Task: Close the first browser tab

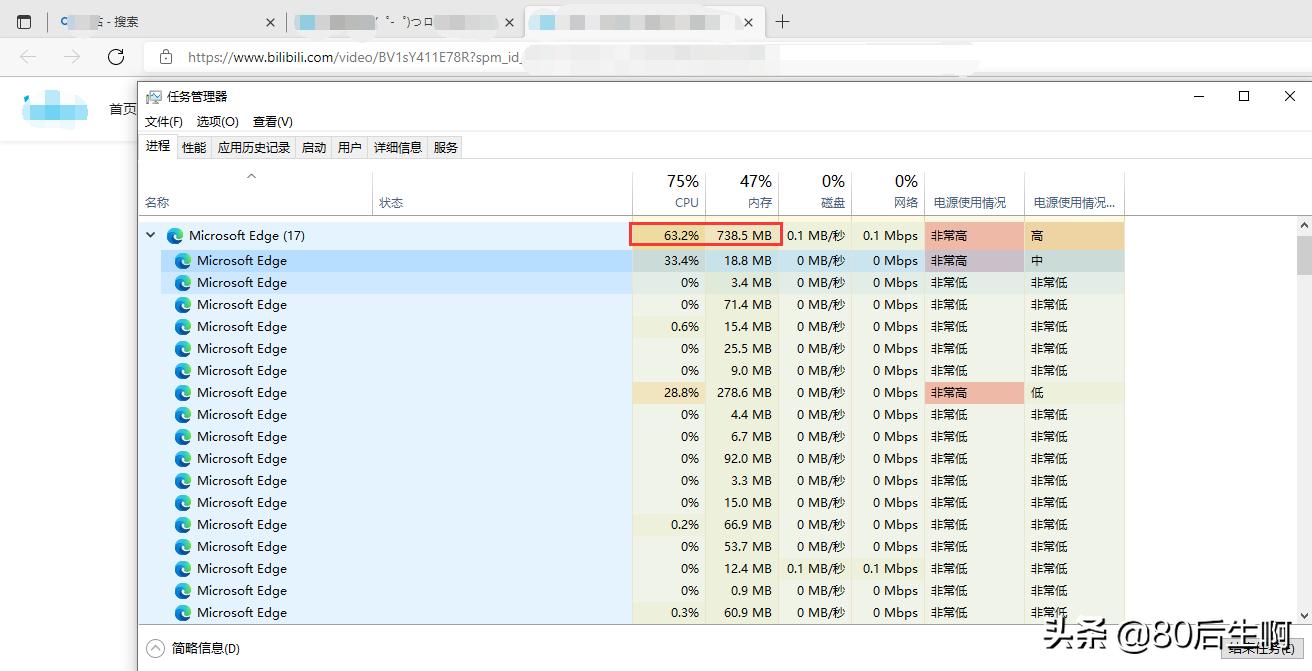Action: [x=270, y=22]
